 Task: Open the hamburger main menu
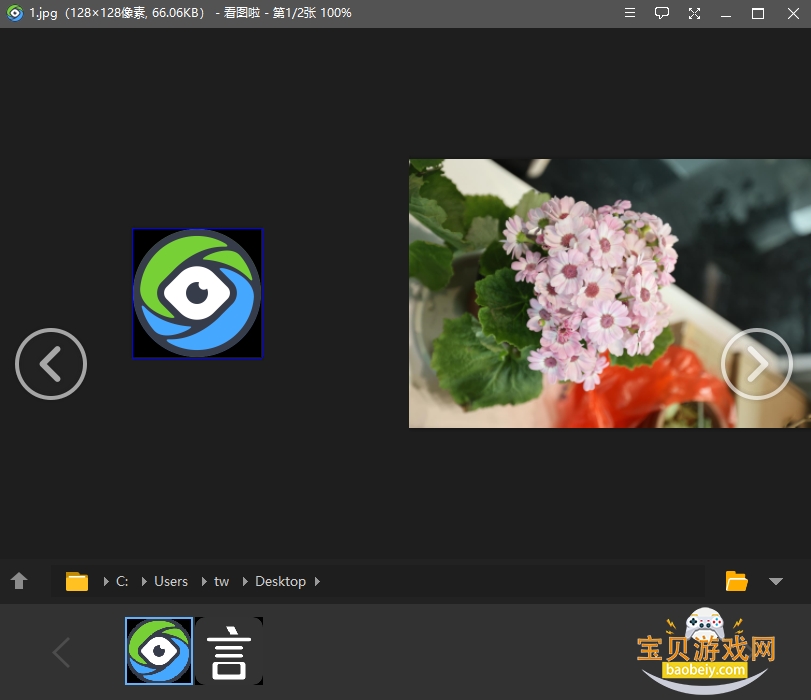coord(629,13)
